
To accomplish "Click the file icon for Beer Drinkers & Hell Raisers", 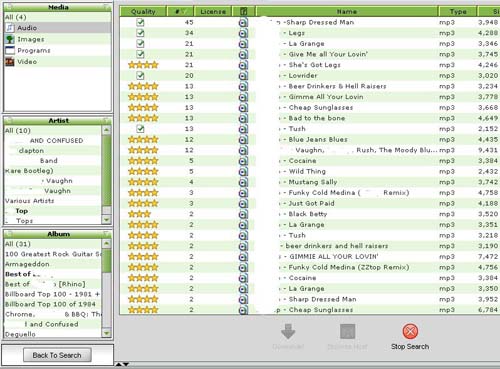I will (x=243, y=86).
